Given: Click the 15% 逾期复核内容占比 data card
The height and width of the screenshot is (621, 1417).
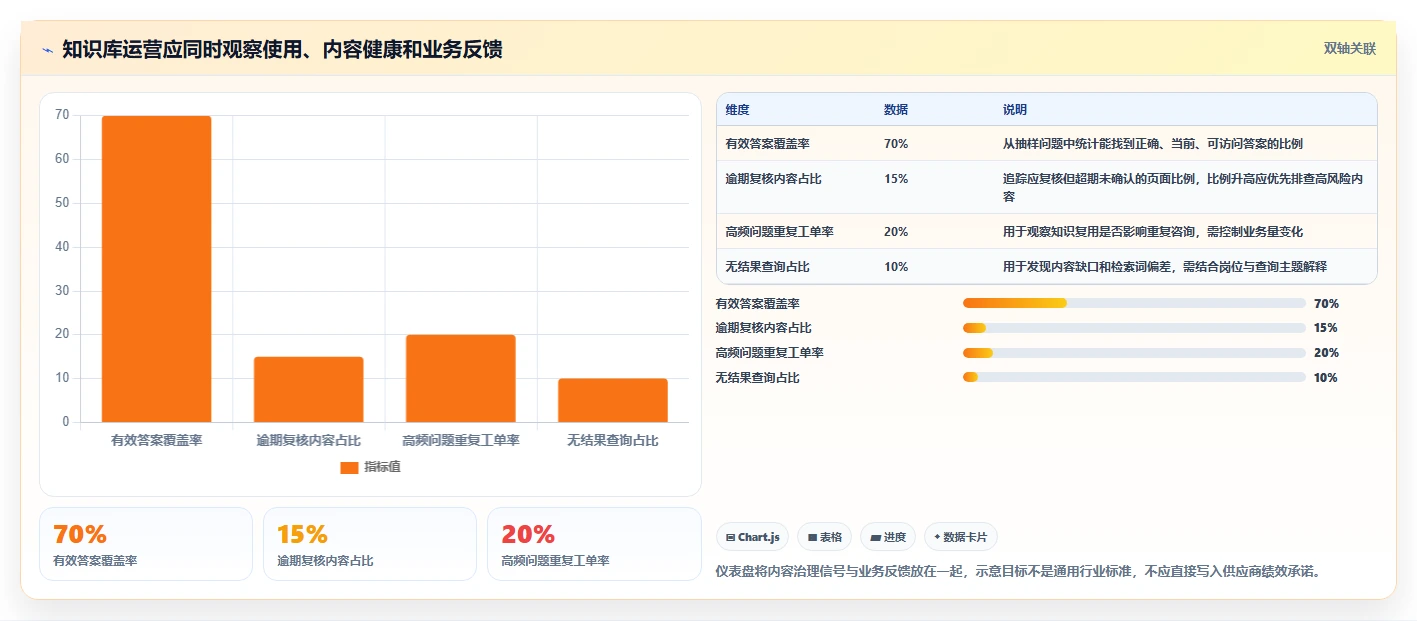Looking at the screenshot, I should coord(370,544).
